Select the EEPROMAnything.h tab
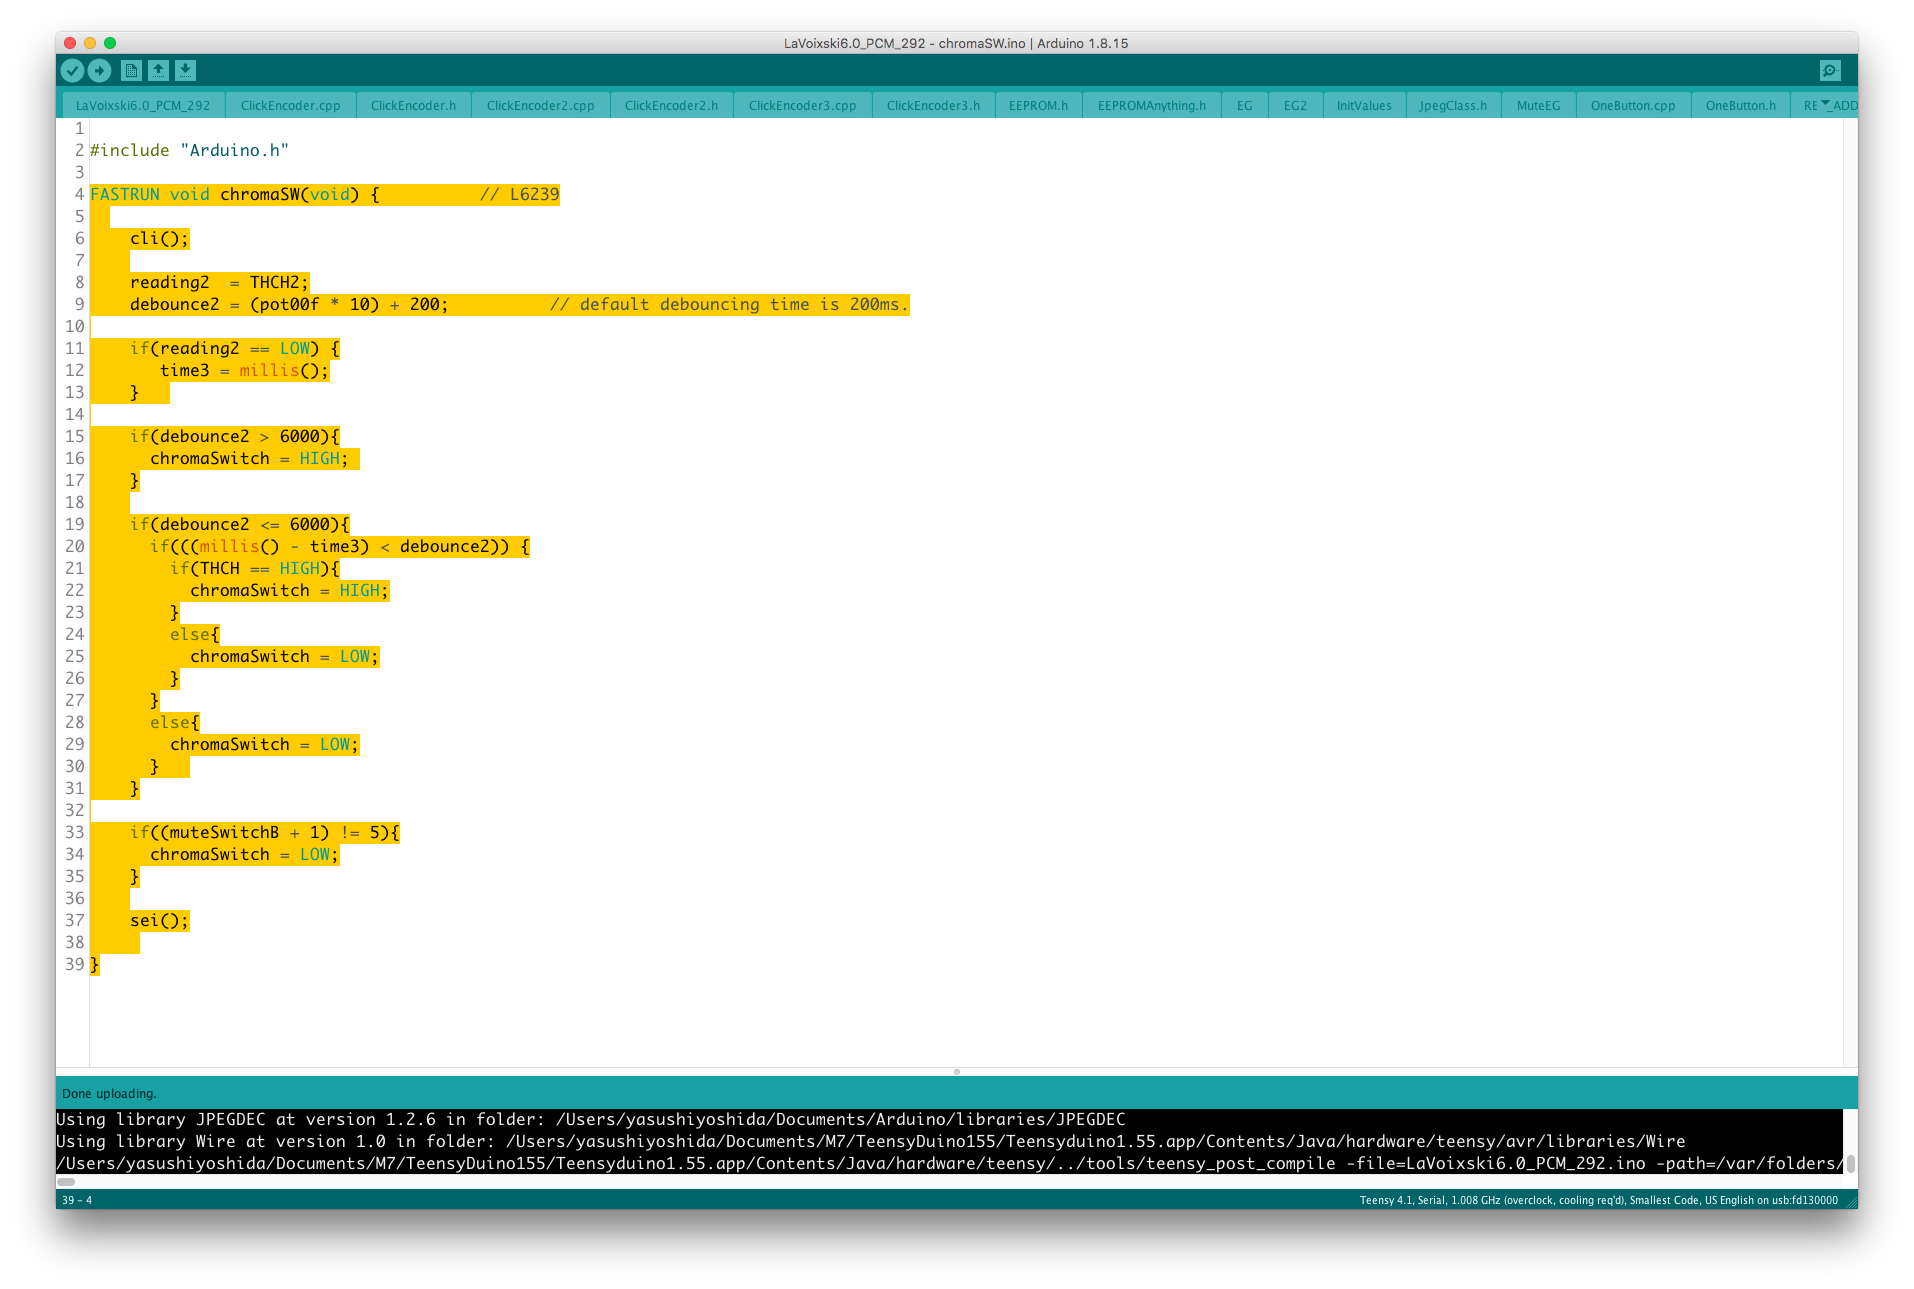1914x1289 pixels. click(1151, 105)
